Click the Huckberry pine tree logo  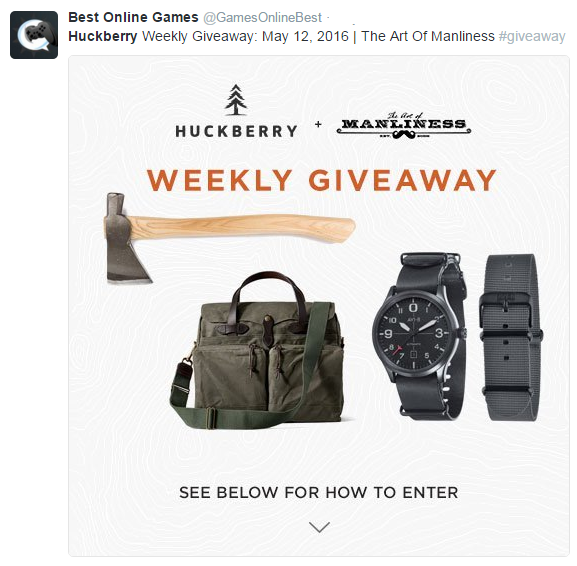(x=236, y=100)
